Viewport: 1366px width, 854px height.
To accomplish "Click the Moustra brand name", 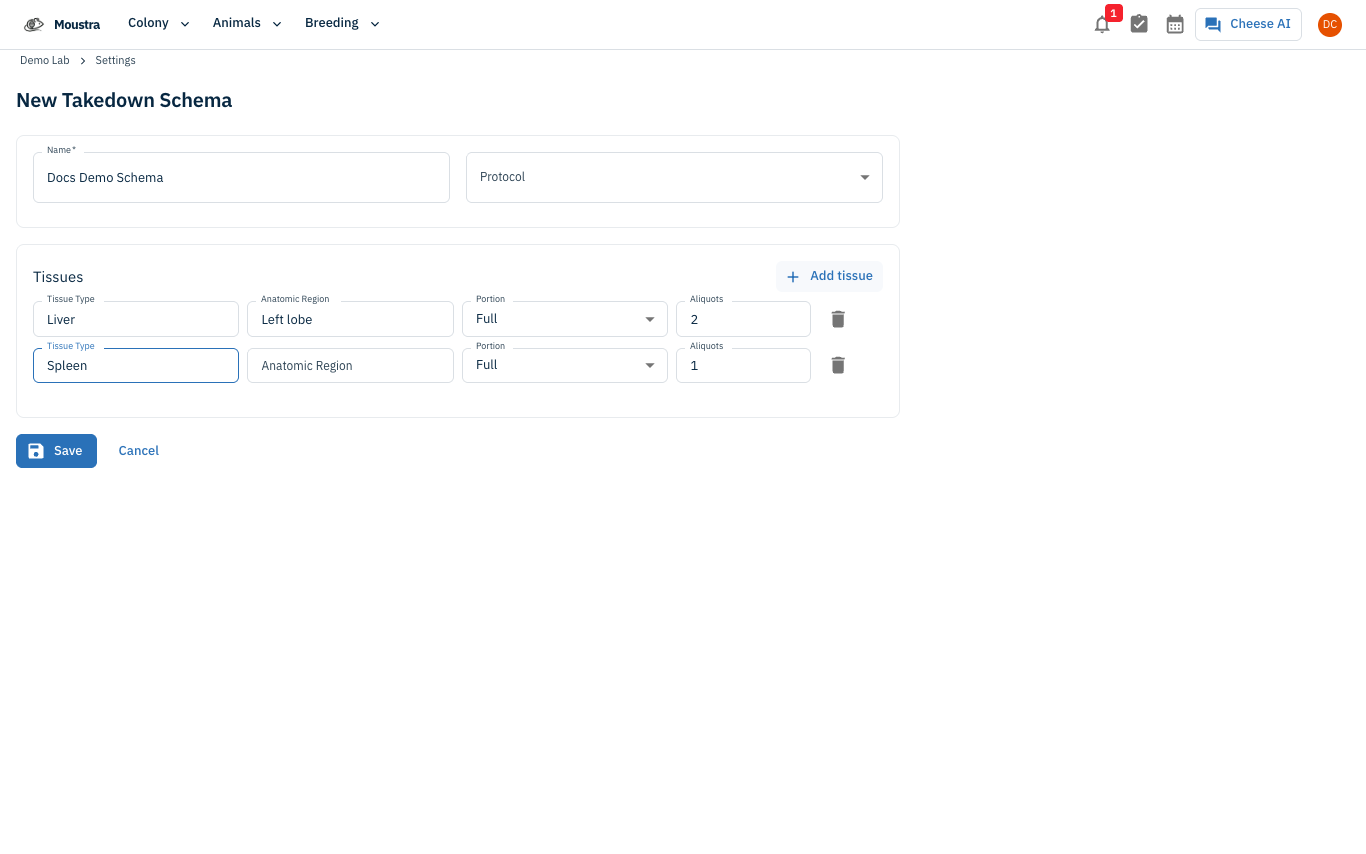I will tap(77, 24).
